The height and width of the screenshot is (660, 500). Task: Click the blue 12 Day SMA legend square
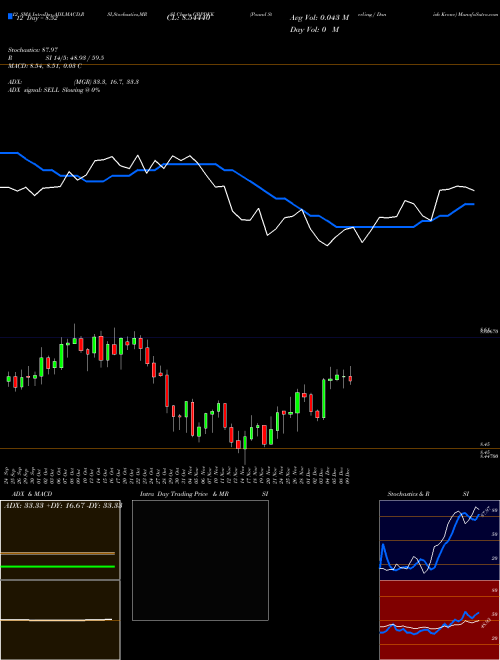pos(10,17)
